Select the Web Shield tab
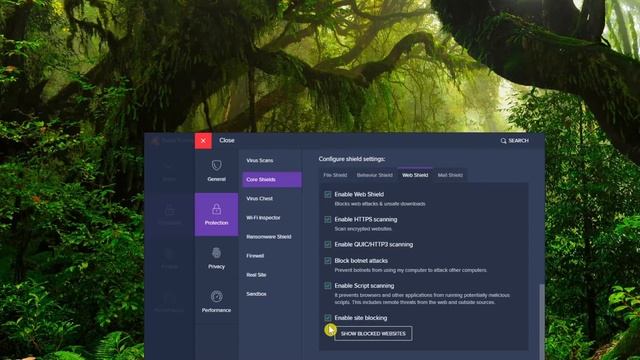 (415, 175)
